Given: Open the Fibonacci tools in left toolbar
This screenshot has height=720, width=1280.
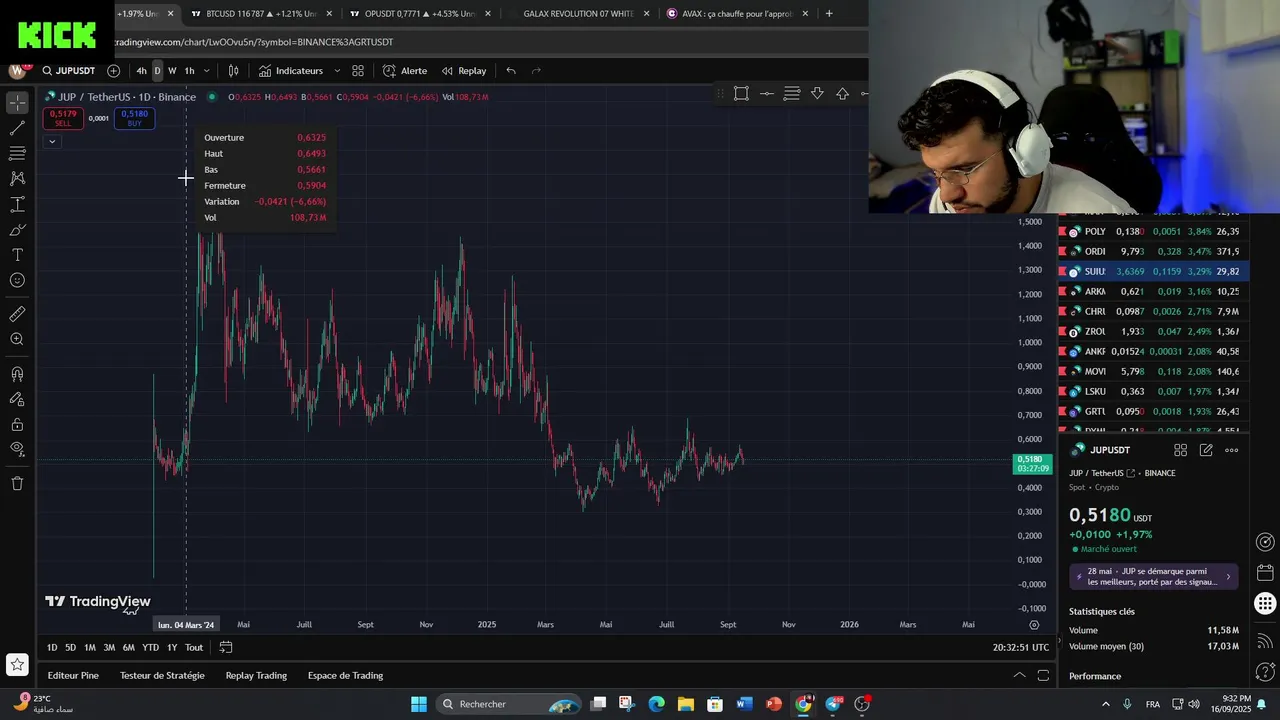Looking at the screenshot, I should tap(17, 153).
